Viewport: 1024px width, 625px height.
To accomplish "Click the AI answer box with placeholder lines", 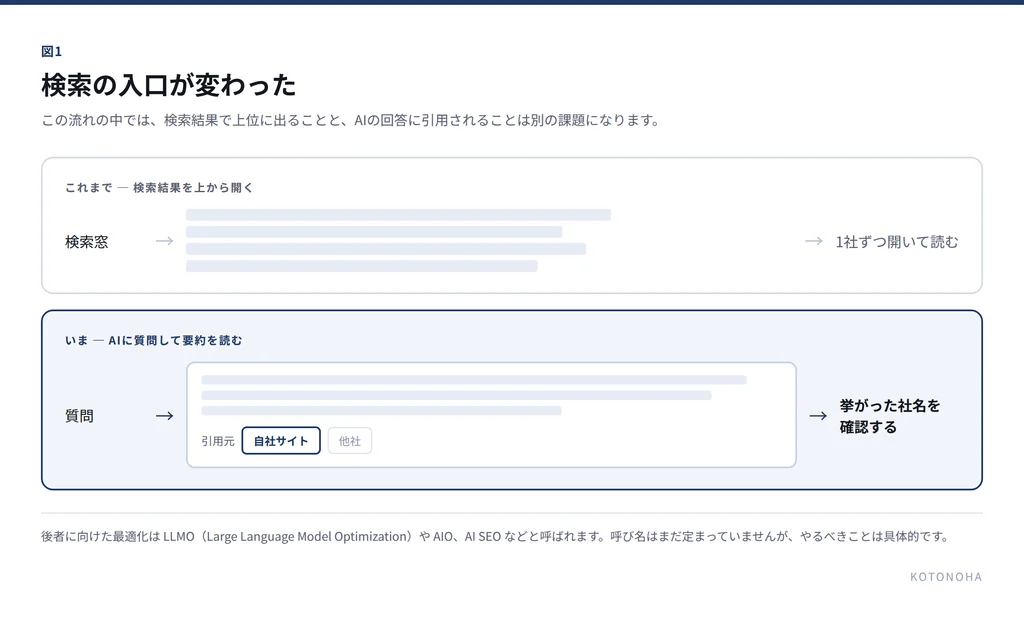I will point(491,415).
